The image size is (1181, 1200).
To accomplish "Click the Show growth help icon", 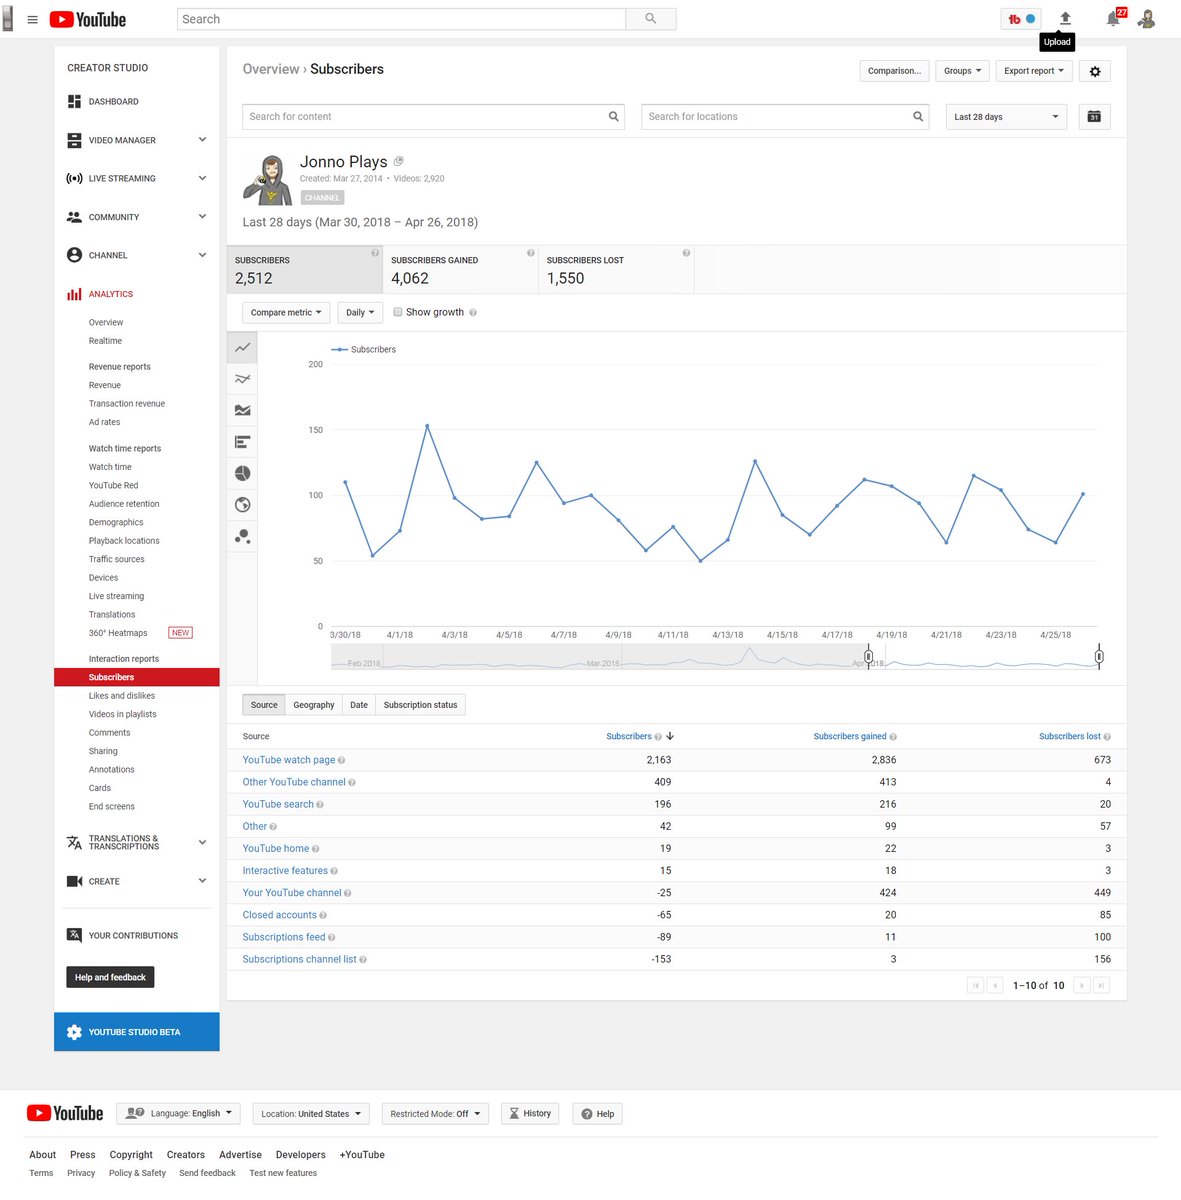I will click(473, 313).
